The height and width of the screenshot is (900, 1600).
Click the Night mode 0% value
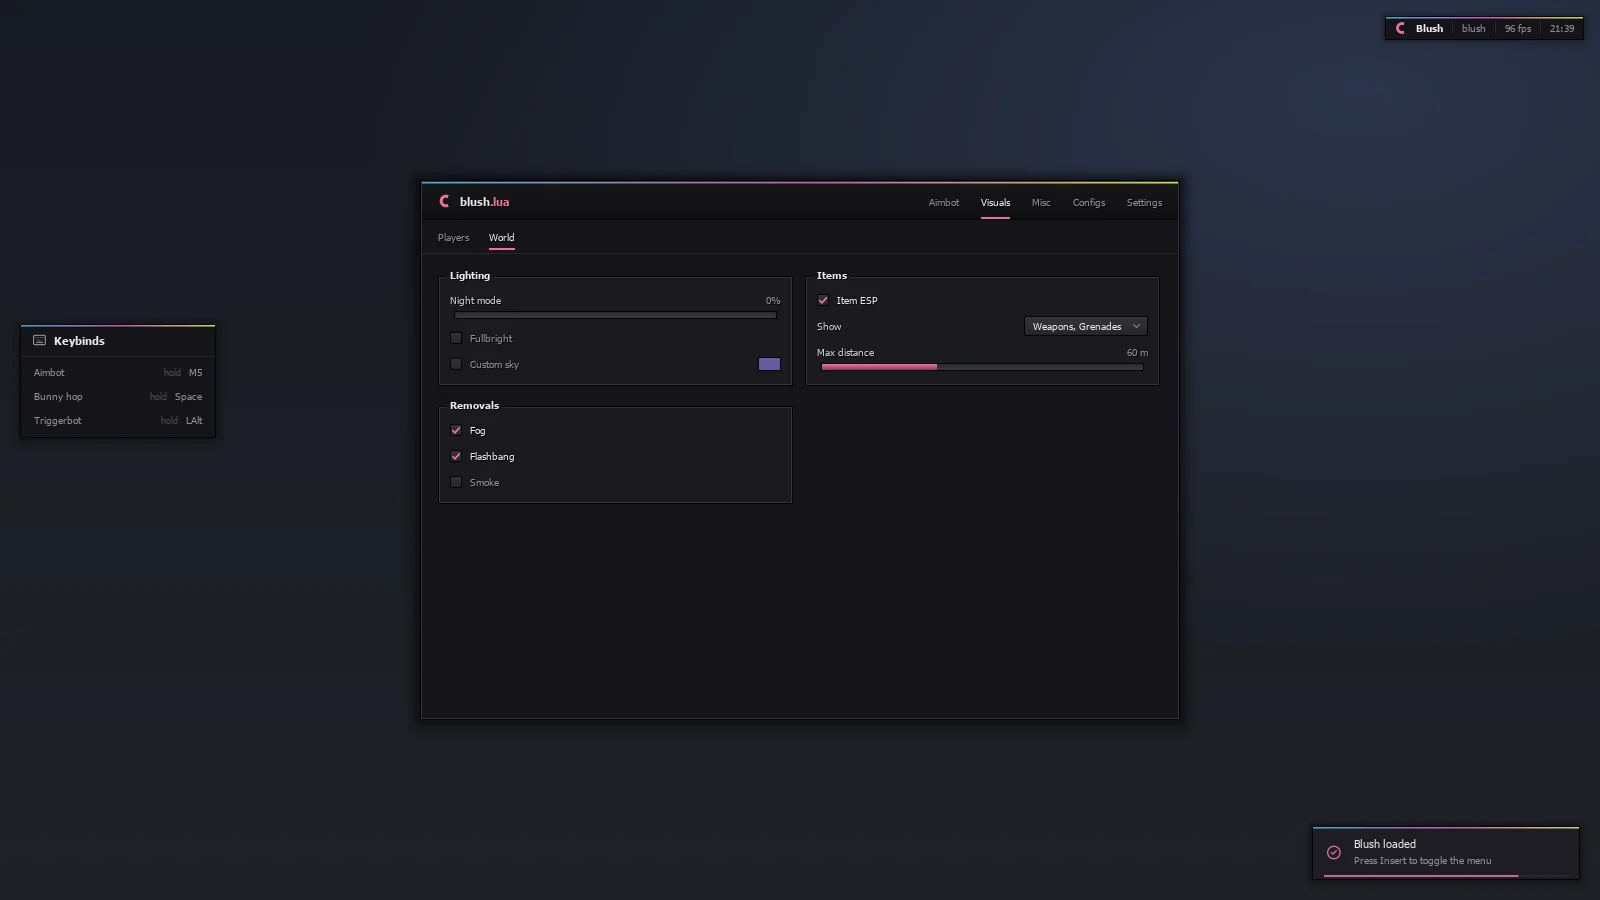[773, 301]
